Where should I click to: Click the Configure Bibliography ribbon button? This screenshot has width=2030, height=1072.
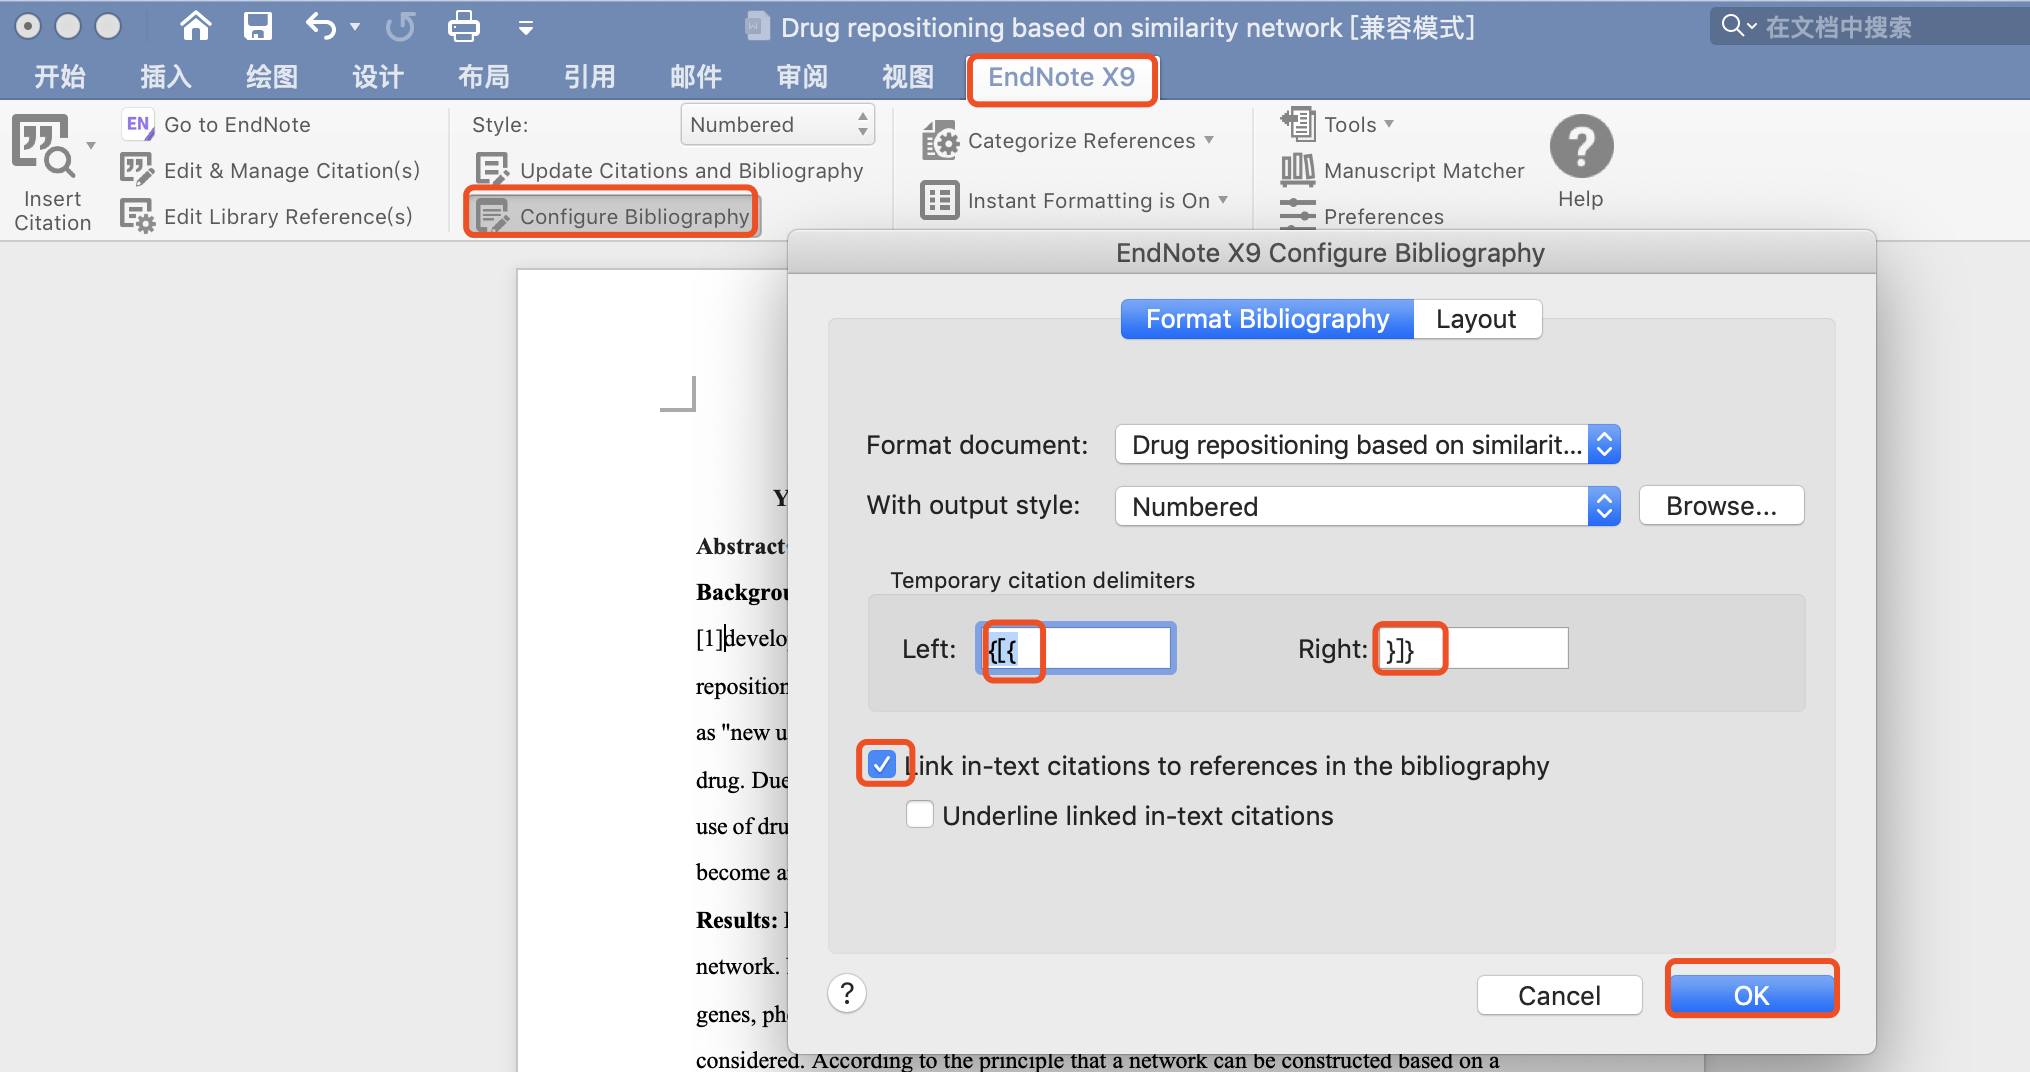613,216
